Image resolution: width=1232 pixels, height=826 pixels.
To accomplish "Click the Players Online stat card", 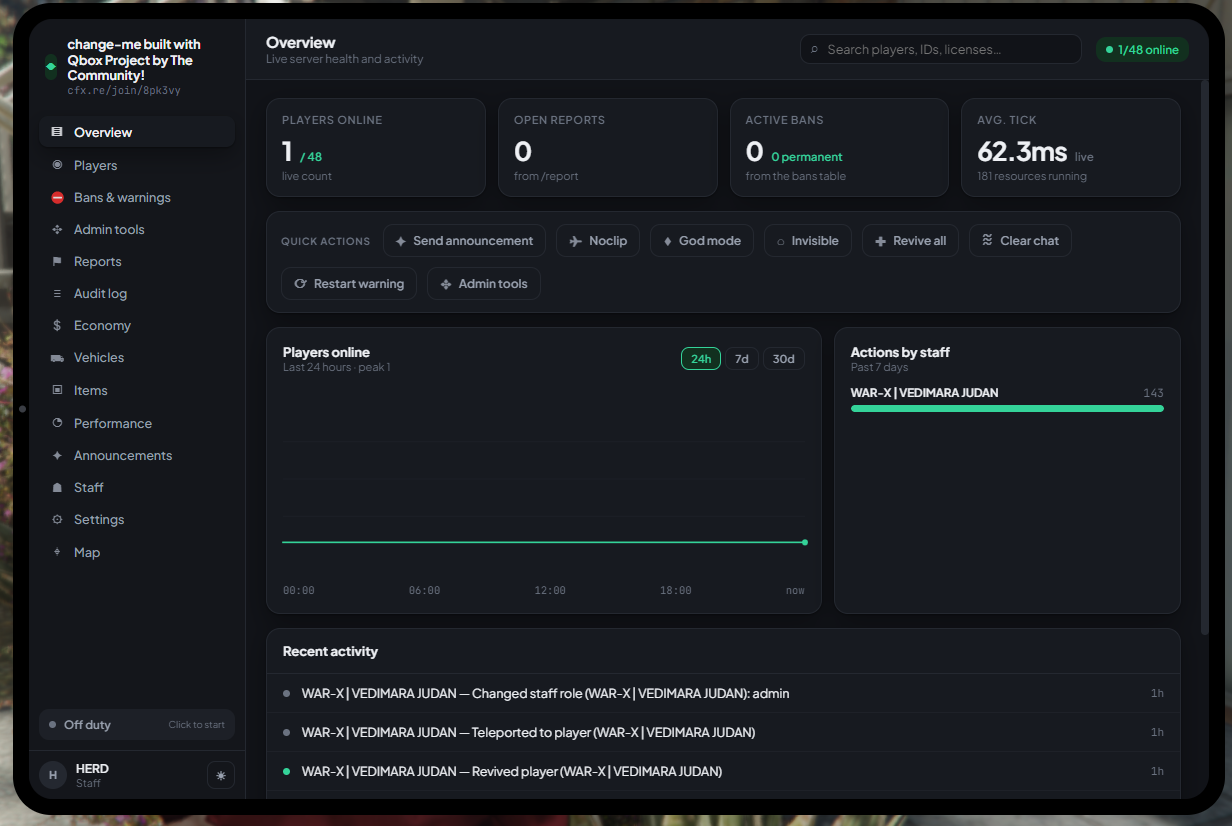I will pos(376,147).
